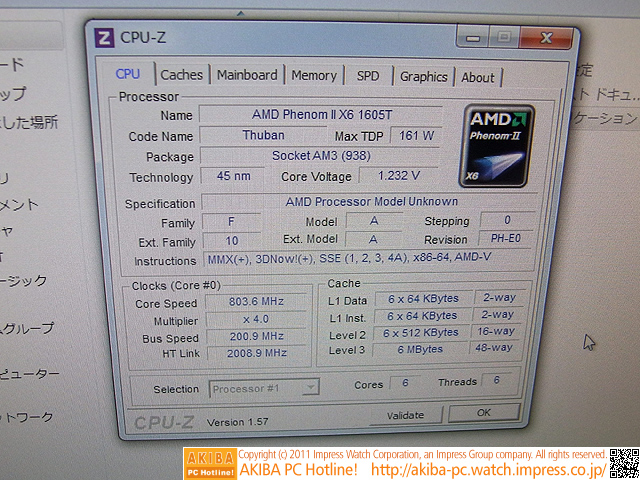Minimize the CPU-Z window
Image resolution: width=640 pixels, height=480 pixels.
click(x=473, y=38)
